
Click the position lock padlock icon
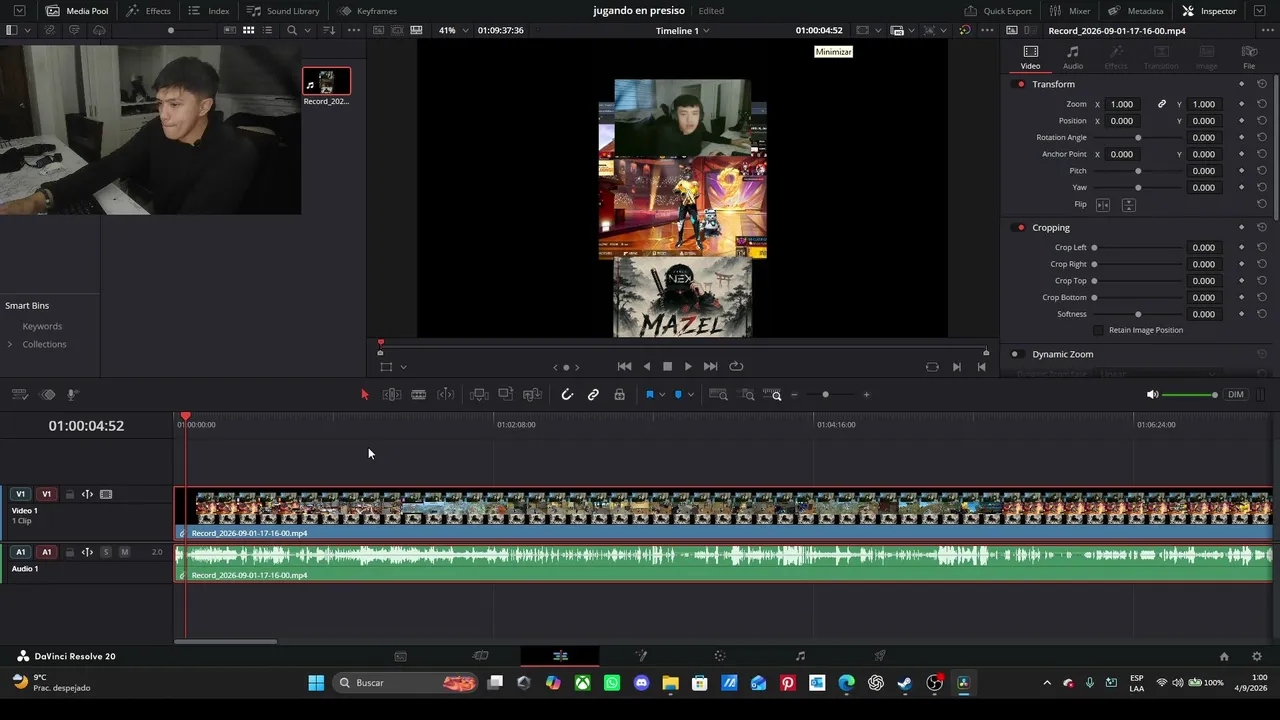tap(619, 395)
